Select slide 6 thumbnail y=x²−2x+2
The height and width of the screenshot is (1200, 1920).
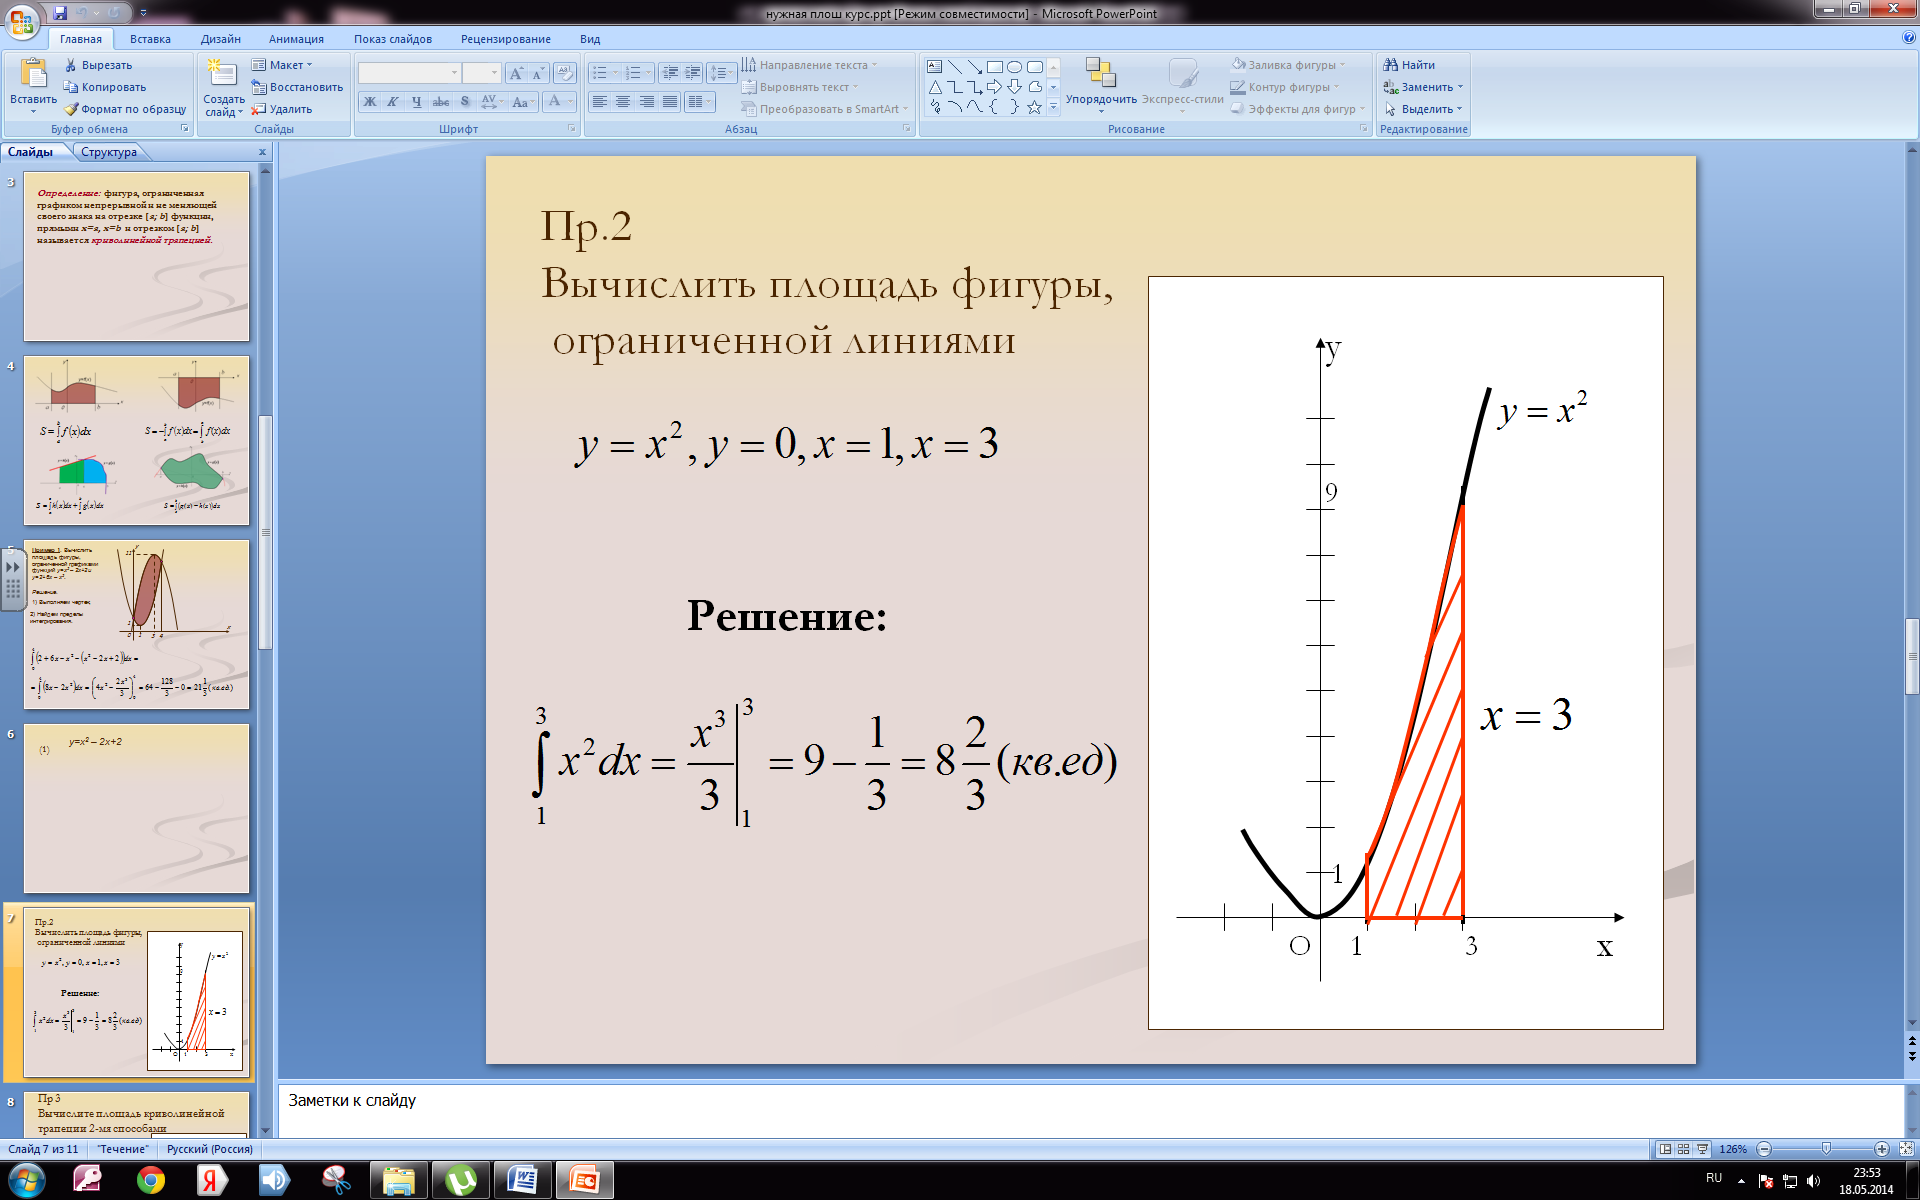pos(136,808)
